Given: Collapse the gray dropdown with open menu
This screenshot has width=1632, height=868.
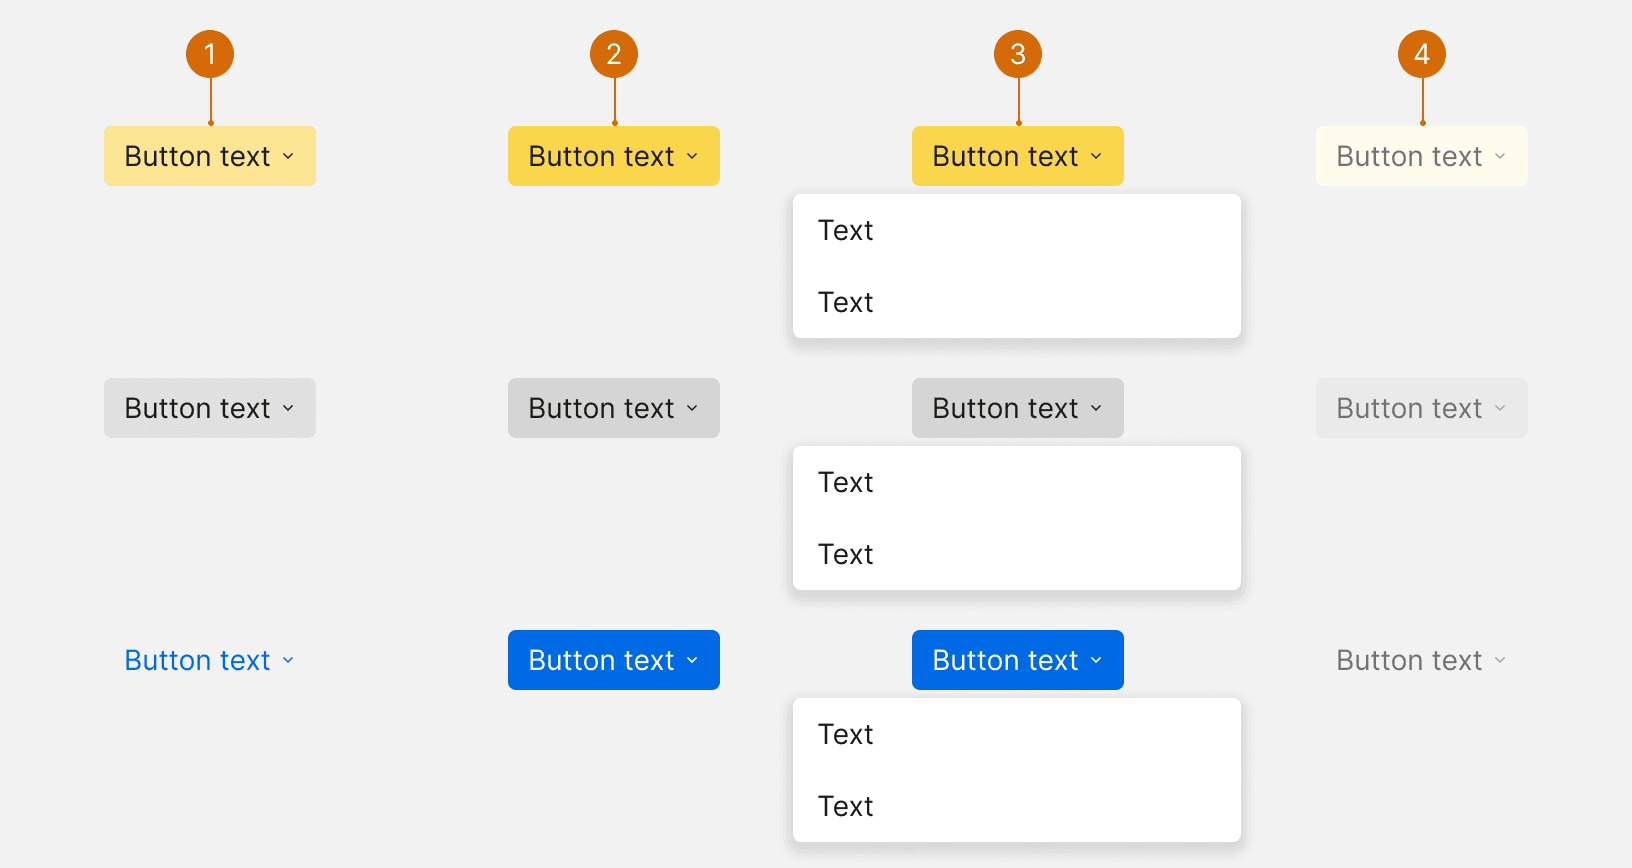Looking at the screenshot, I should tap(1017, 408).
